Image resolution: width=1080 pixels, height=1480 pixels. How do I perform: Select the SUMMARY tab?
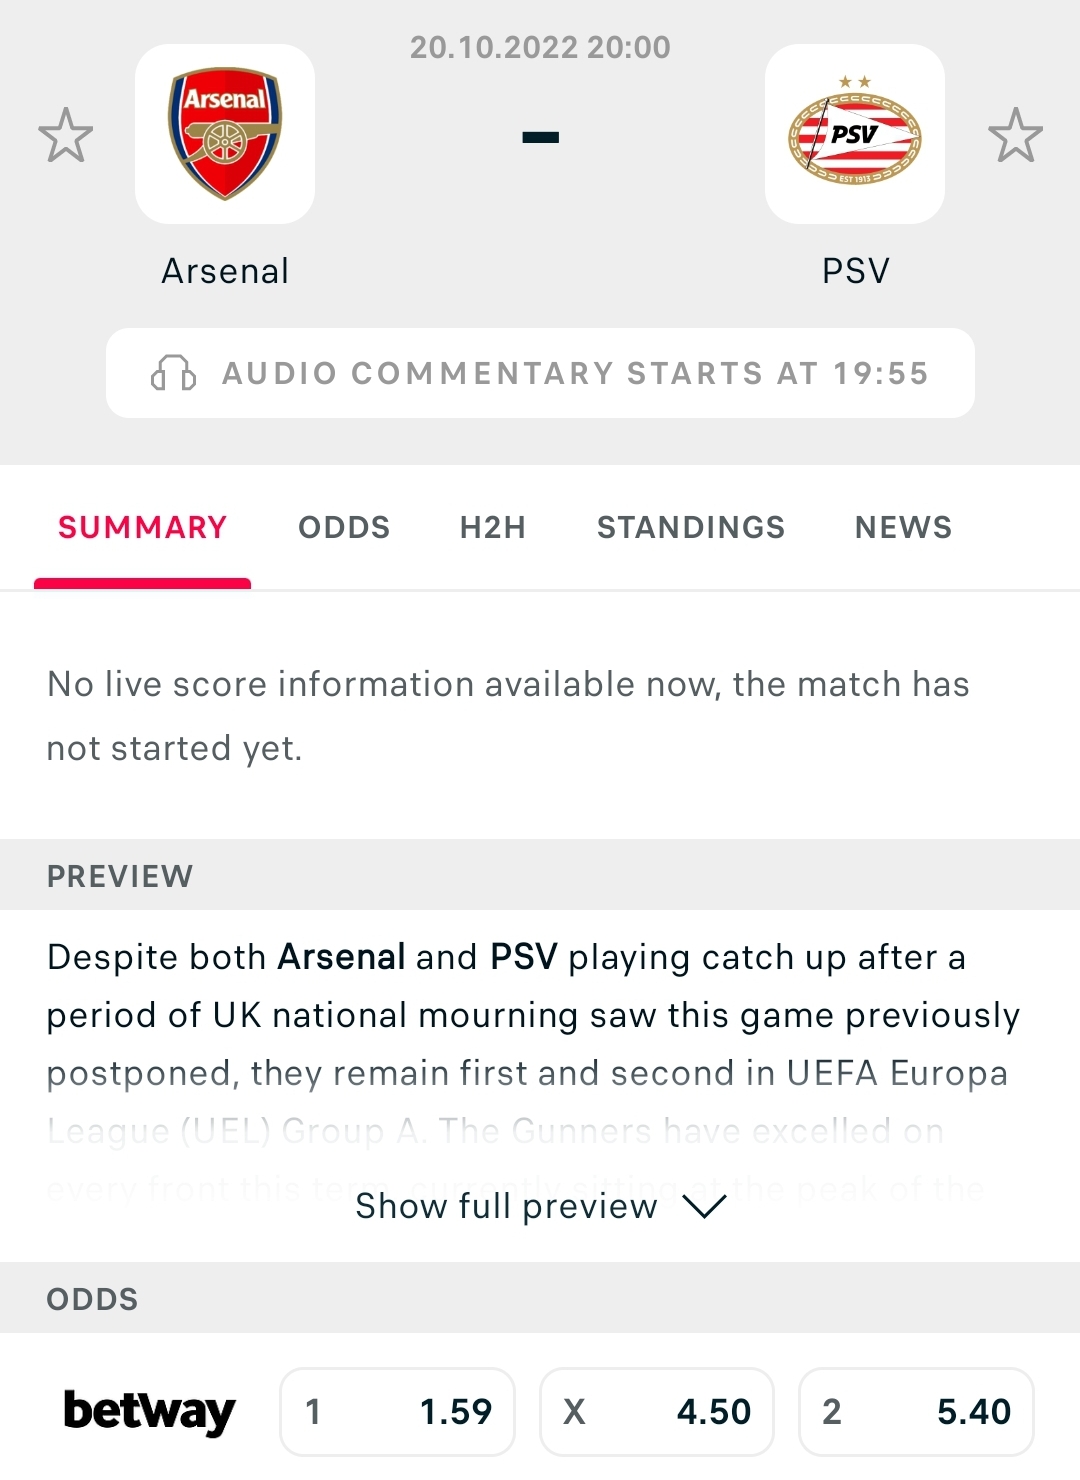[142, 527]
